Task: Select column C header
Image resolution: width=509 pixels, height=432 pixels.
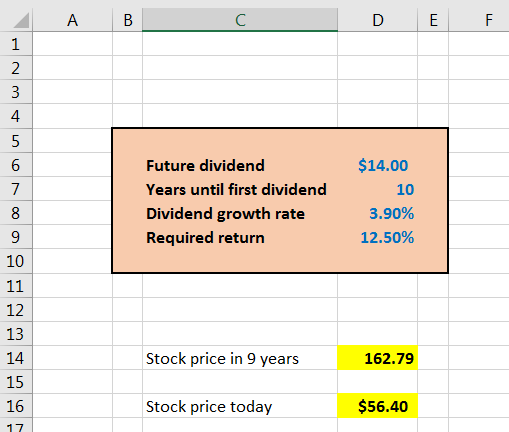Action: (x=240, y=20)
